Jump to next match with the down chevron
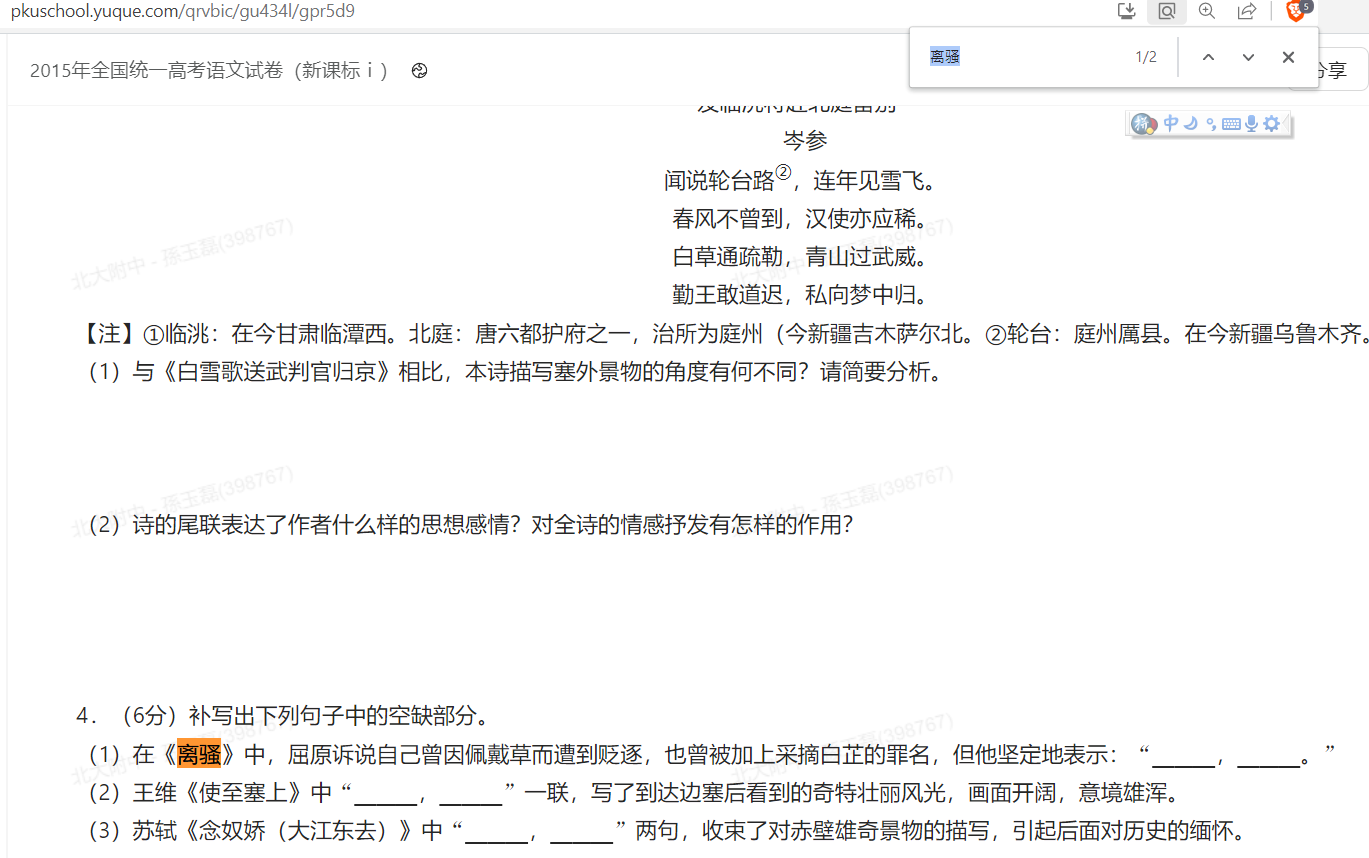Viewport: 1369px width, 858px height. point(1247,57)
